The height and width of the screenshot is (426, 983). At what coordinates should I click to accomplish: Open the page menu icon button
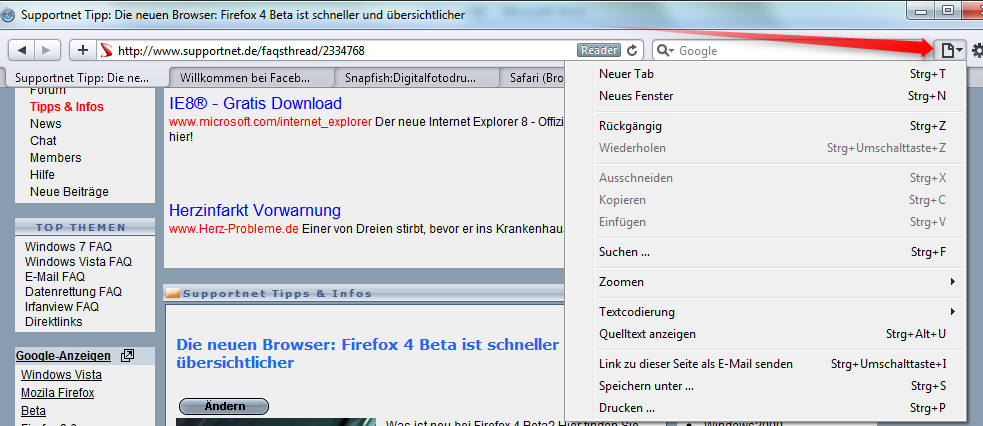949,50
